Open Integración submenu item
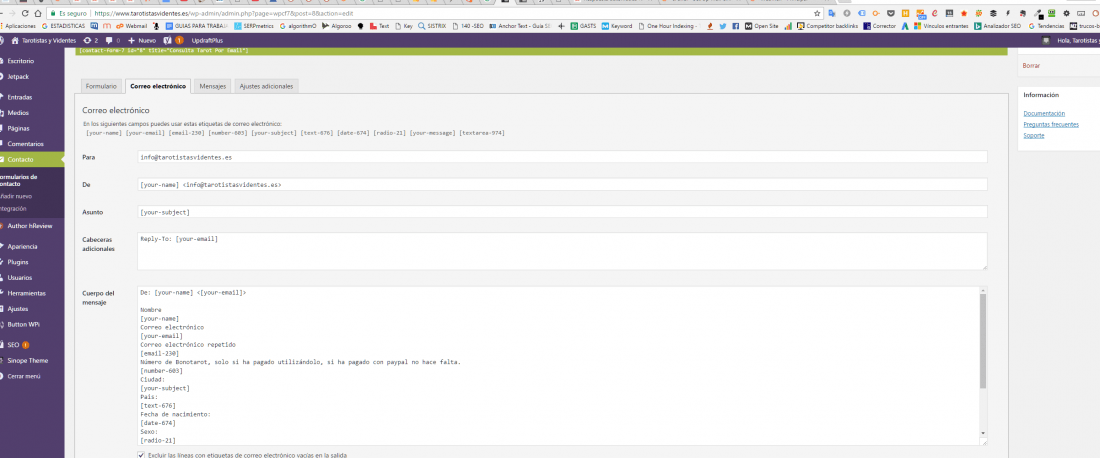This screenshot has height=458, width=1100. point(13,208)
